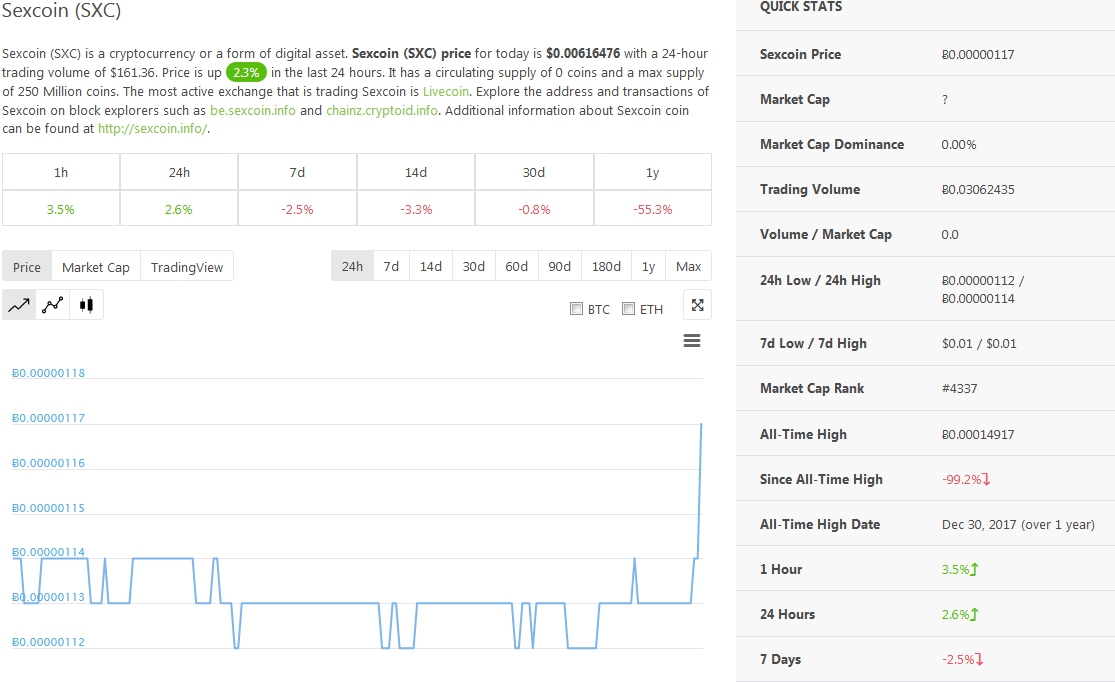Open the Livecoin exchange link
This screenshot has height=682, width=1115.
[446, 91]
